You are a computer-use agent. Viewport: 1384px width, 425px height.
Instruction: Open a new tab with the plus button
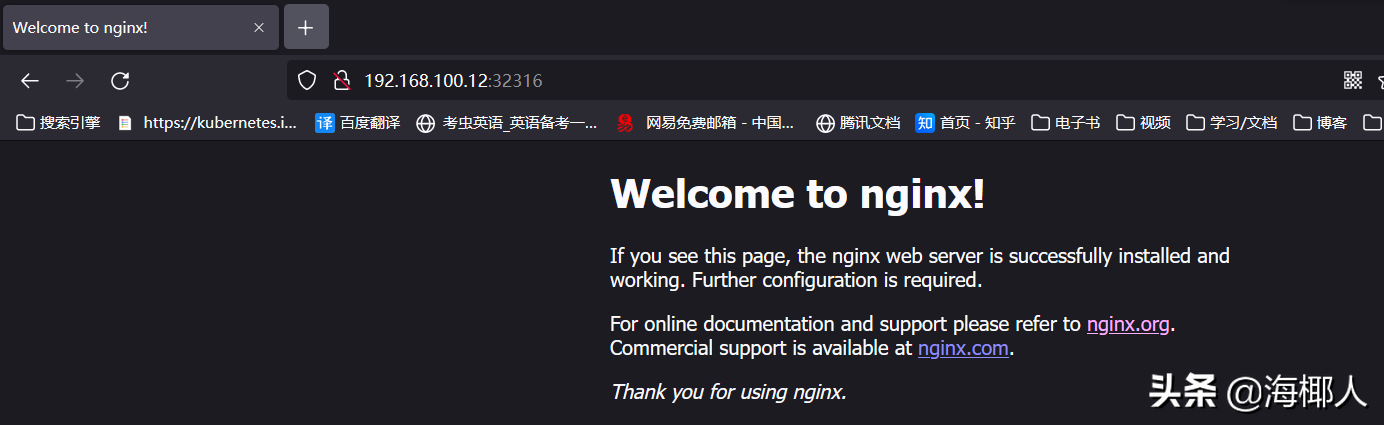pos(306,27)
